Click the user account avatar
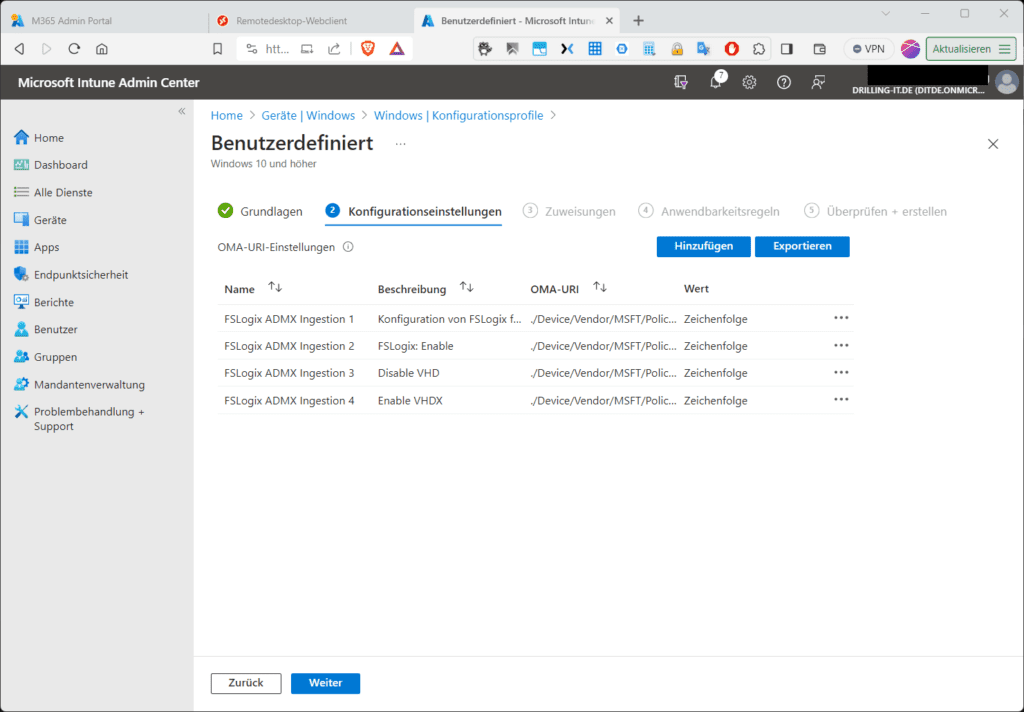The image size is (1024, 712). tap(1006, 82)
